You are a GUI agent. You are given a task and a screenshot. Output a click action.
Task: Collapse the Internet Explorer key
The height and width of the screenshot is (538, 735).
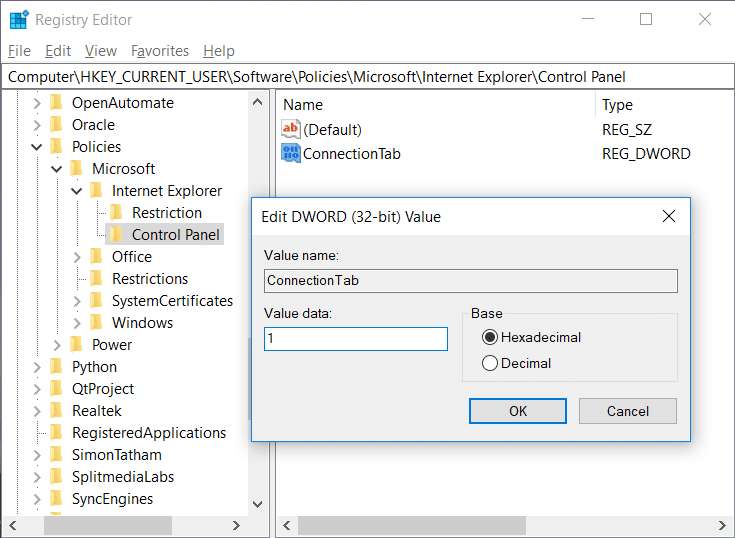coord(77,191)
